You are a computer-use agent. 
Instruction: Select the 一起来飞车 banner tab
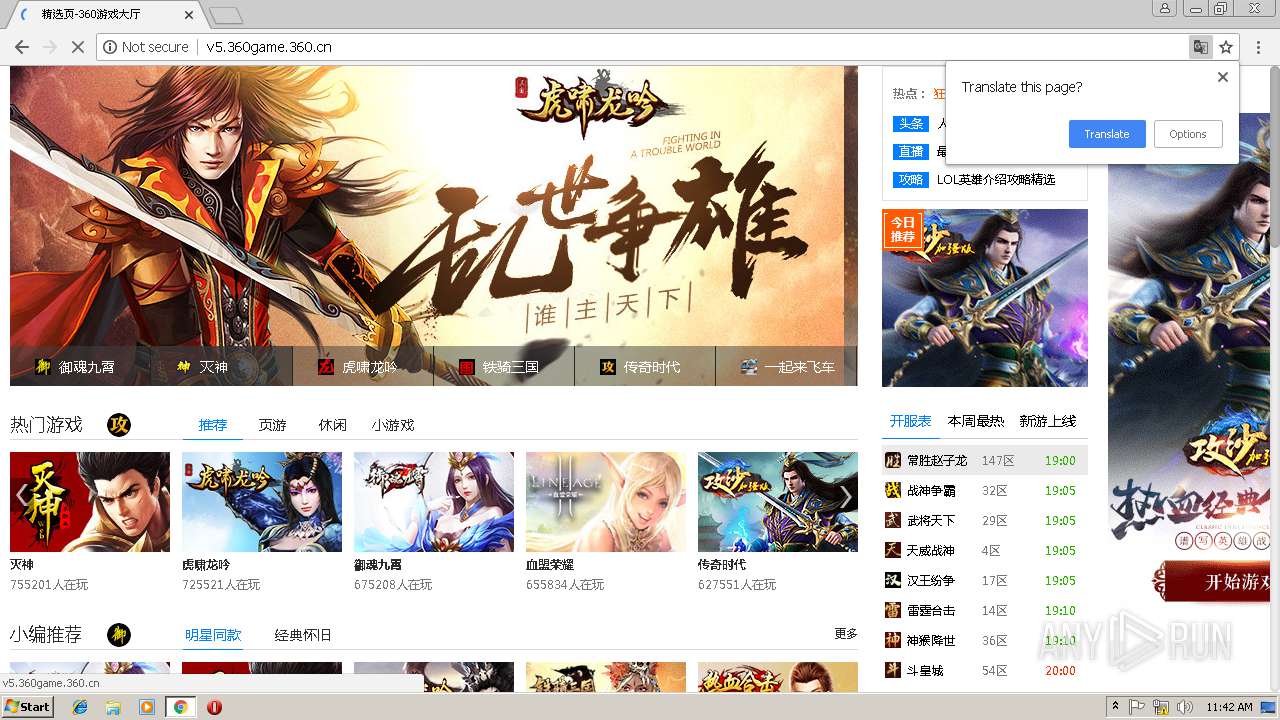786,367
